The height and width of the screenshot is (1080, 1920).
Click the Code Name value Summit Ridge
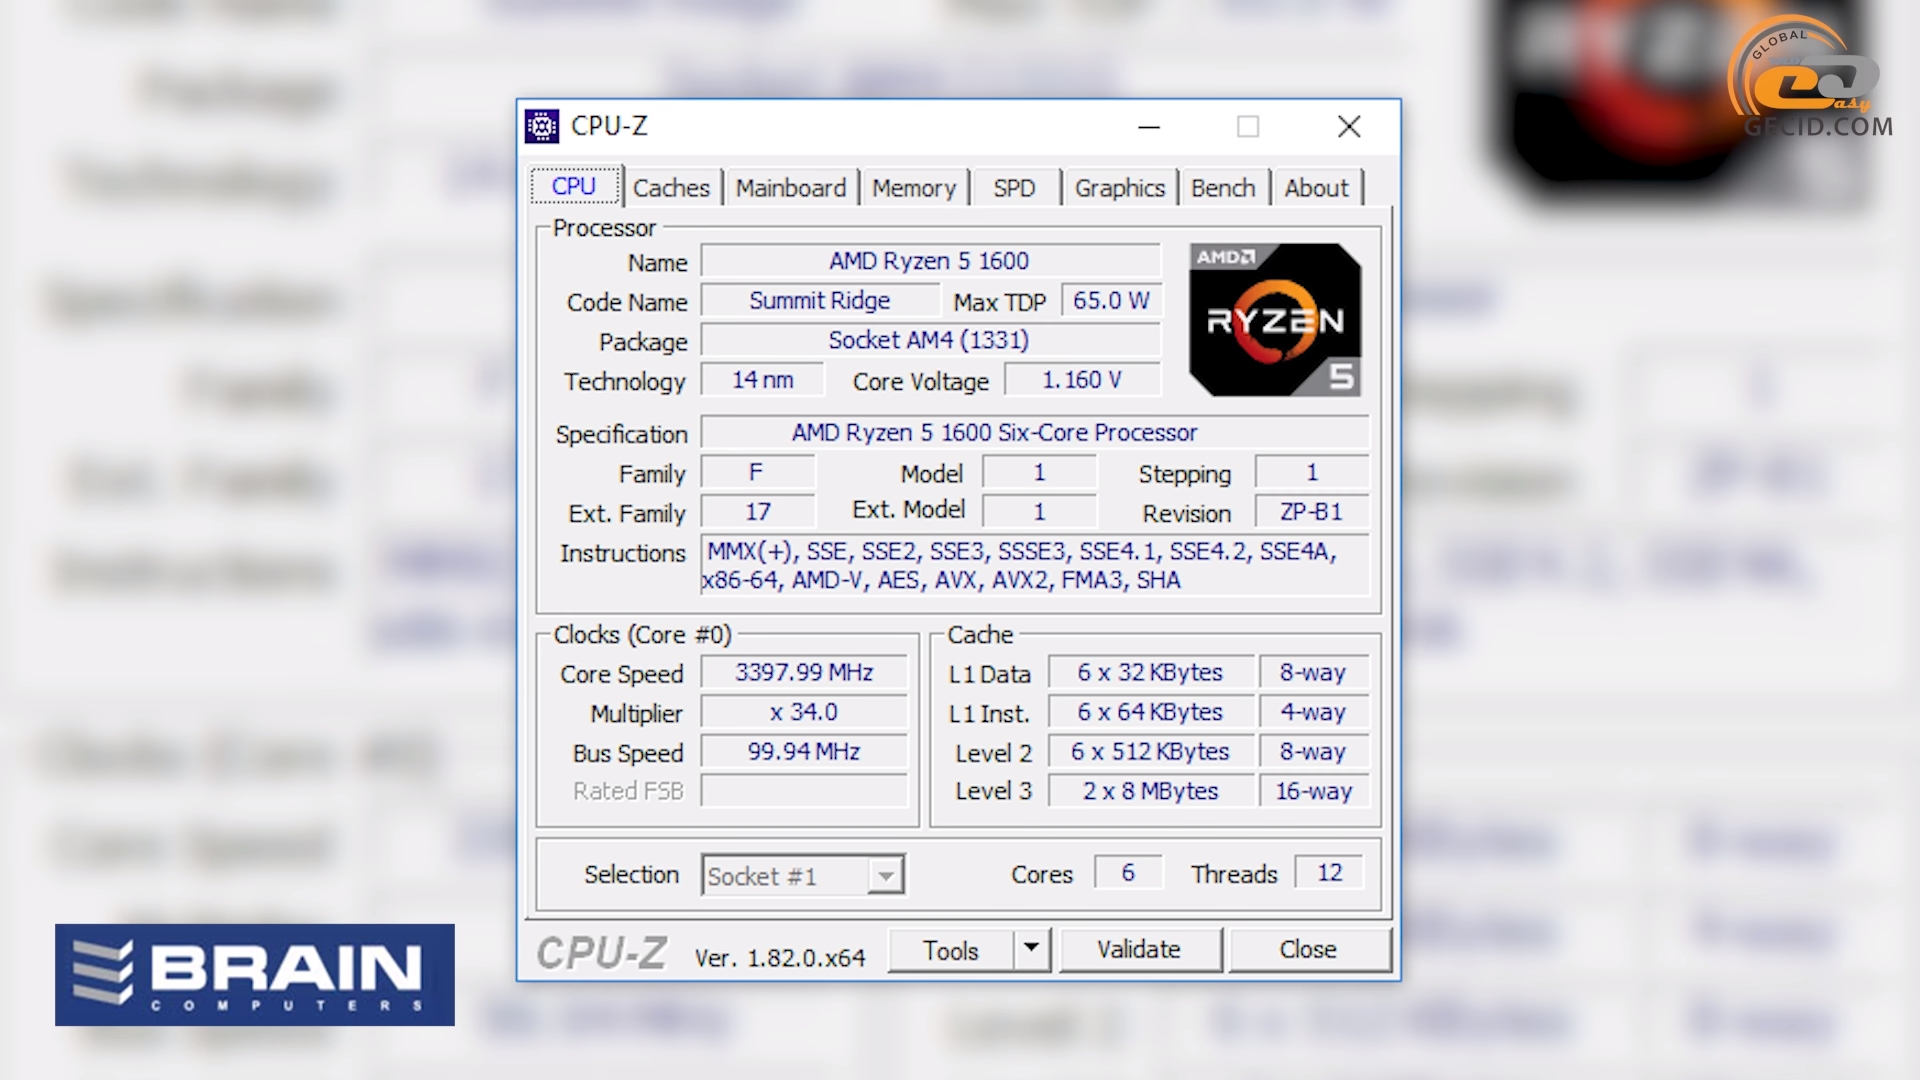820,301
